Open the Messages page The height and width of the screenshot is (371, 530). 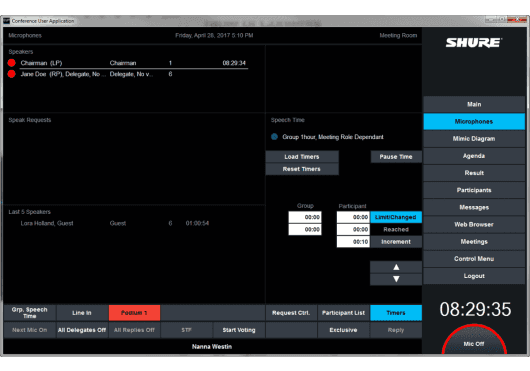tap(474, 207)
